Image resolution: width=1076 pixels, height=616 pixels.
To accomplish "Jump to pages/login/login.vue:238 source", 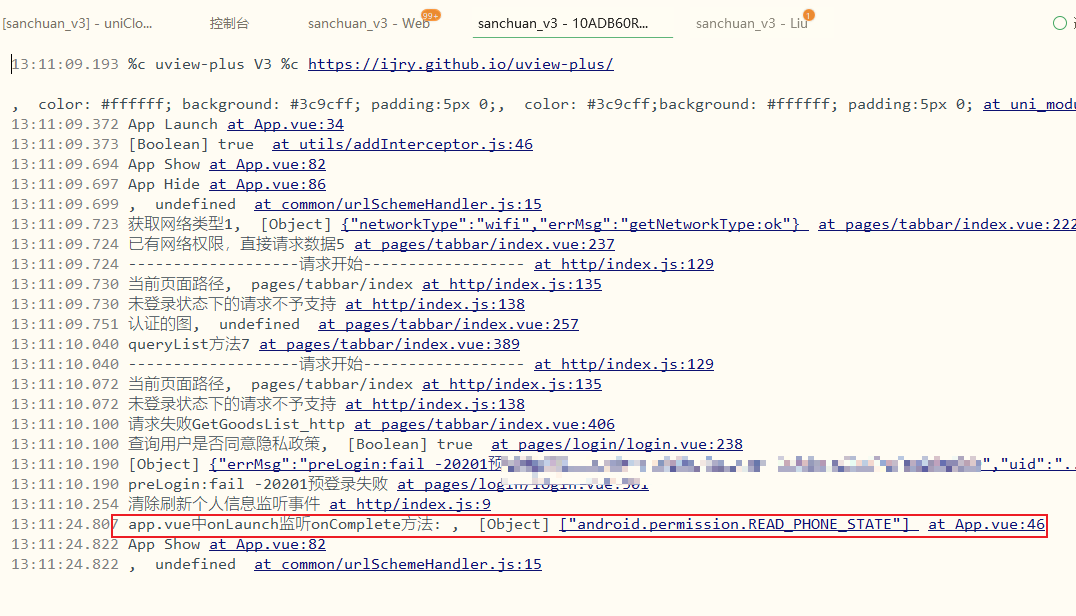I will (617, 444).
